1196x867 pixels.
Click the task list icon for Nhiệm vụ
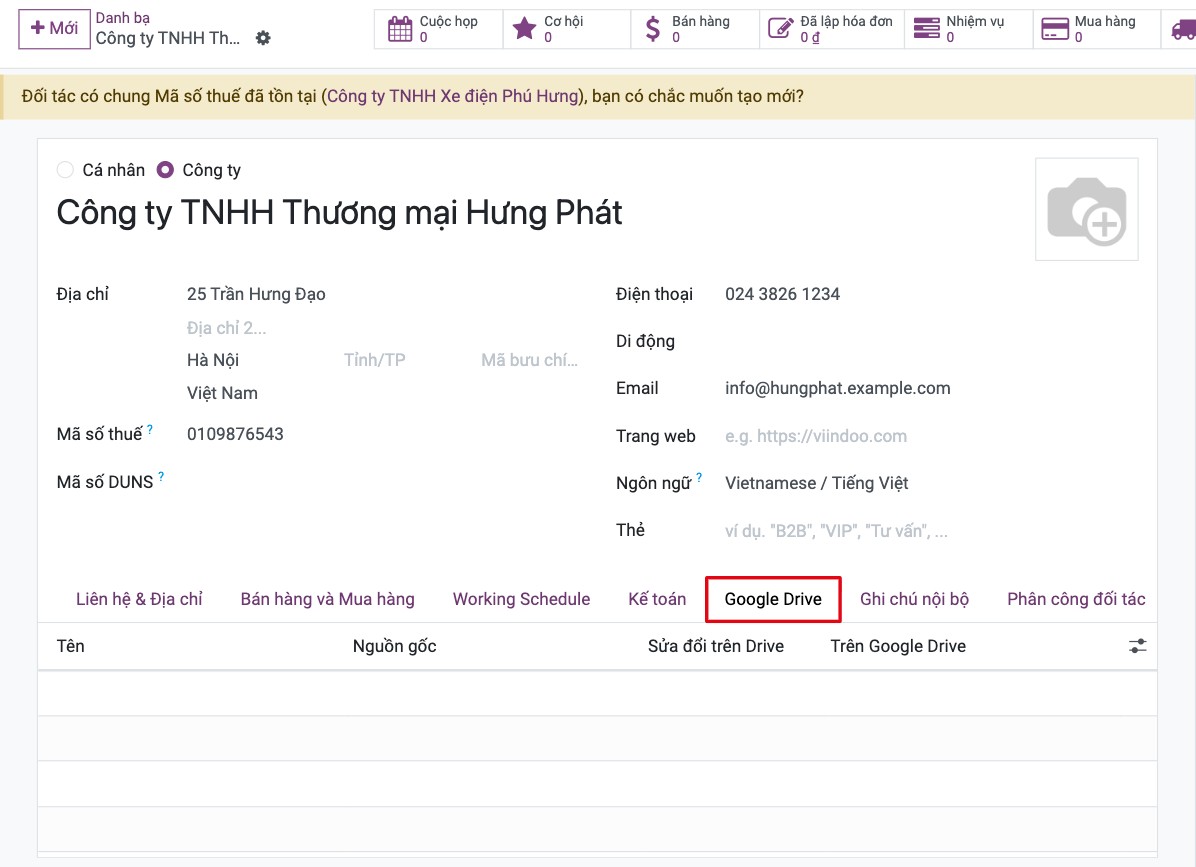click(x=927, y=29)
